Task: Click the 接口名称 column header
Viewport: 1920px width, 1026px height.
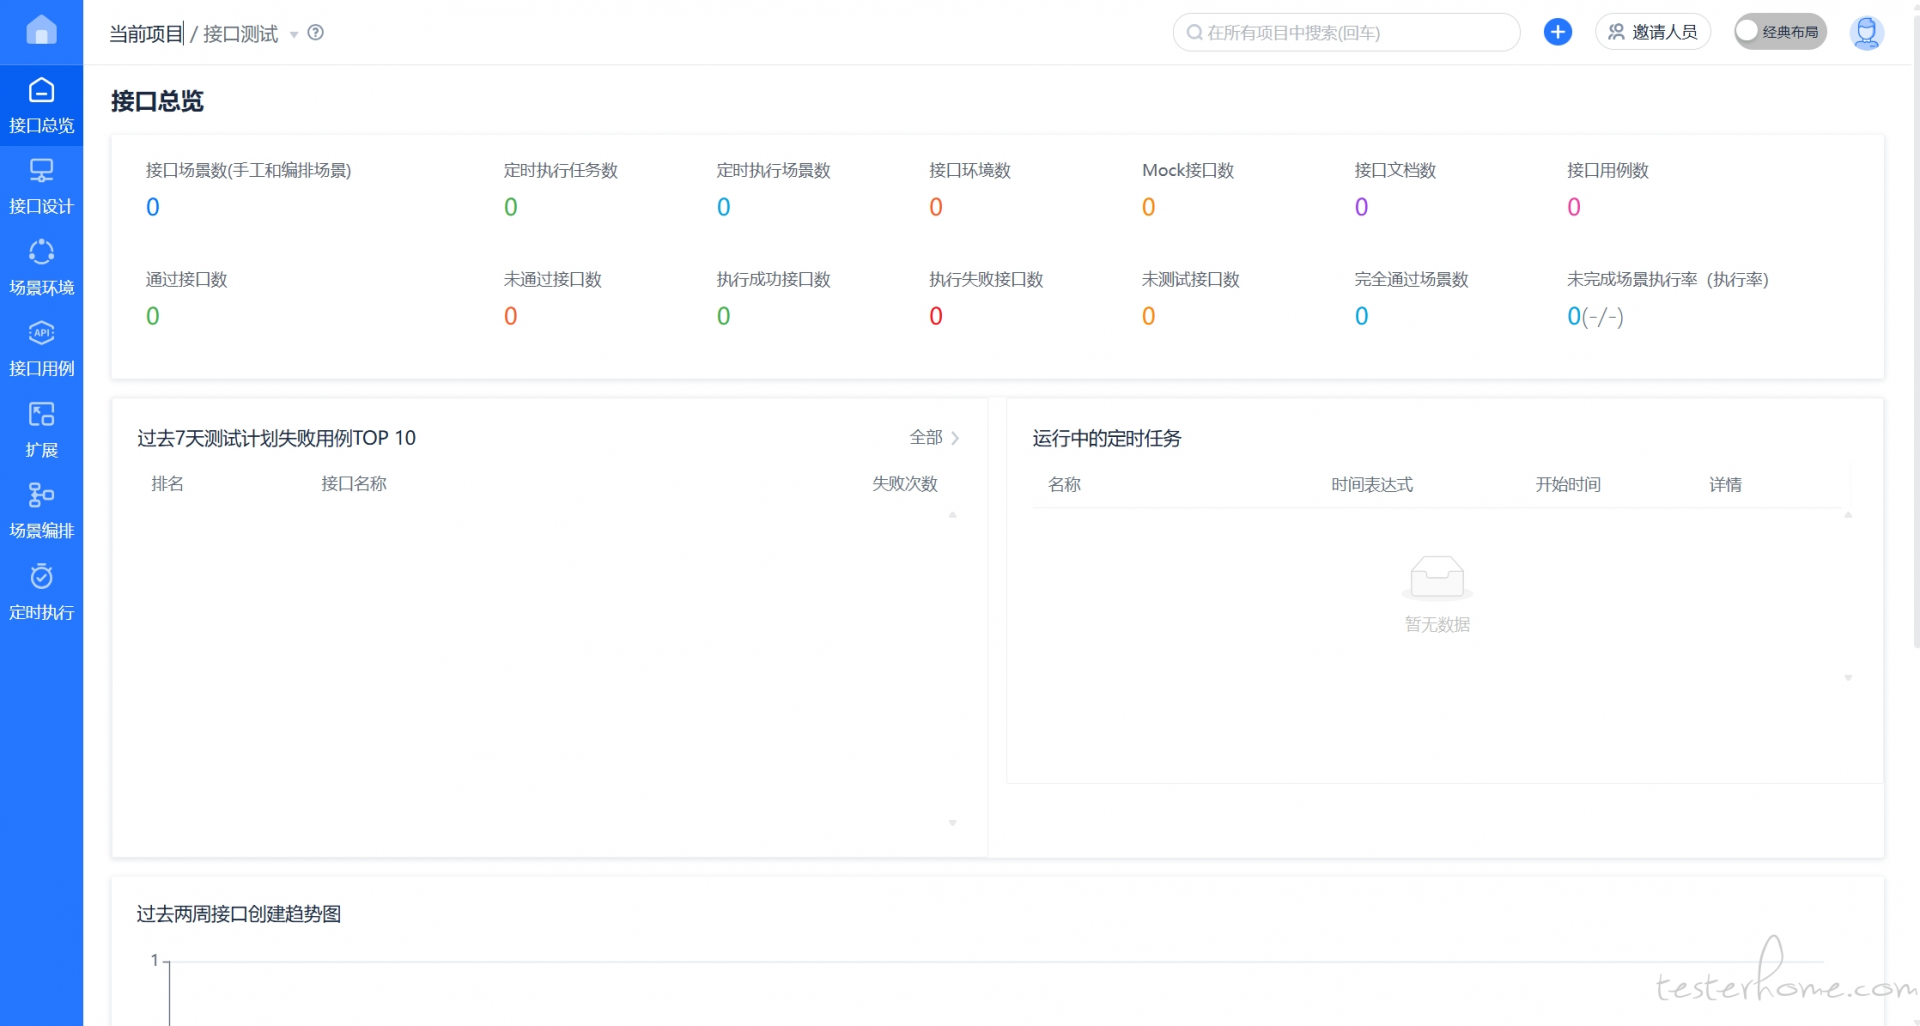Action: point(354,484)
